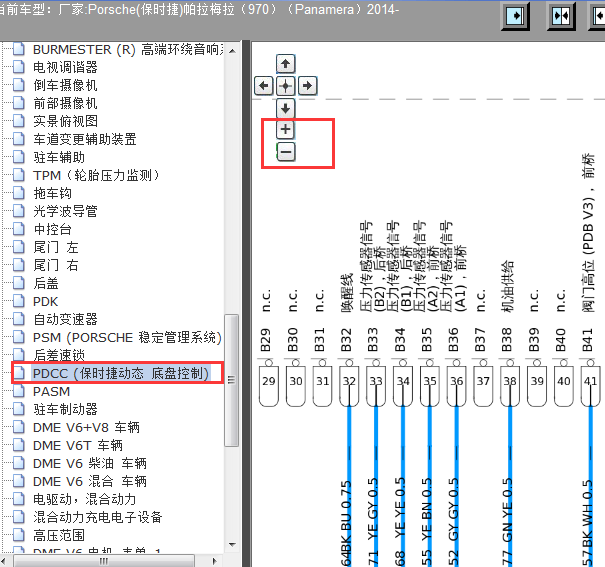The width and height of the screenshot is (605, 567).
Task: Click the document icon beside 拖车钩
Action: 19,193
